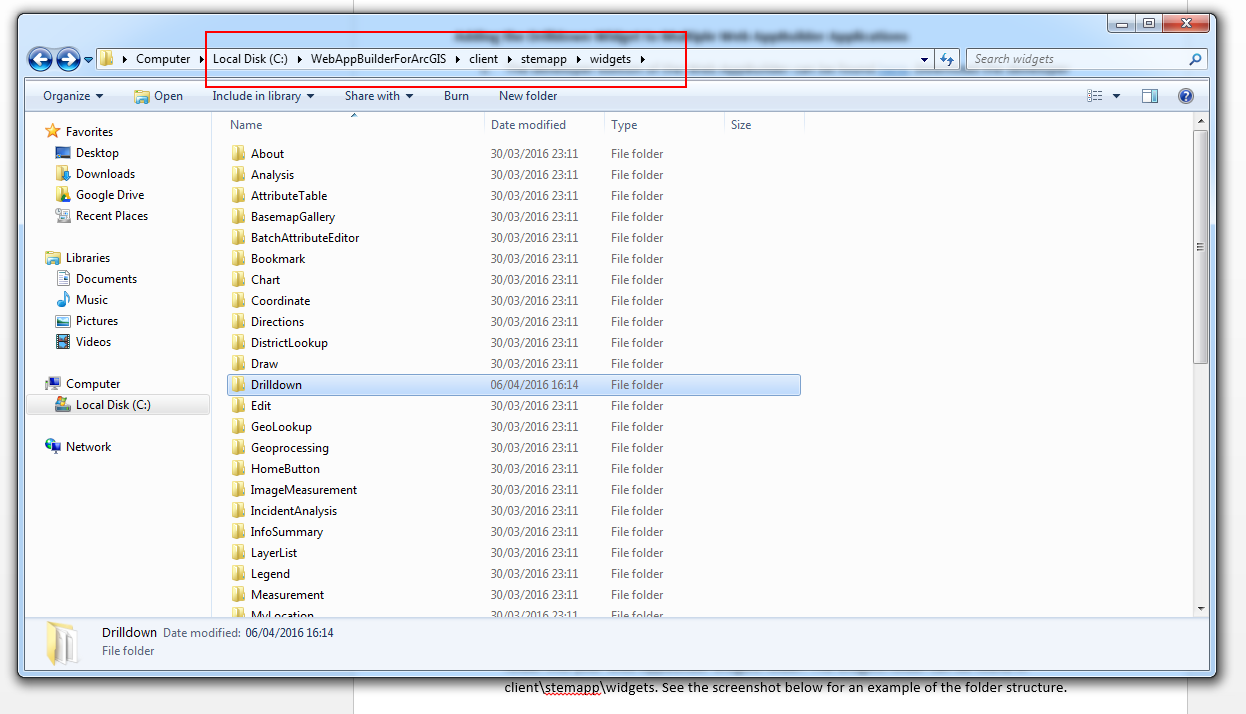Select the stemapp breadcrumb segment
This screenshot has height=714, width=1246.
[544, 59]
